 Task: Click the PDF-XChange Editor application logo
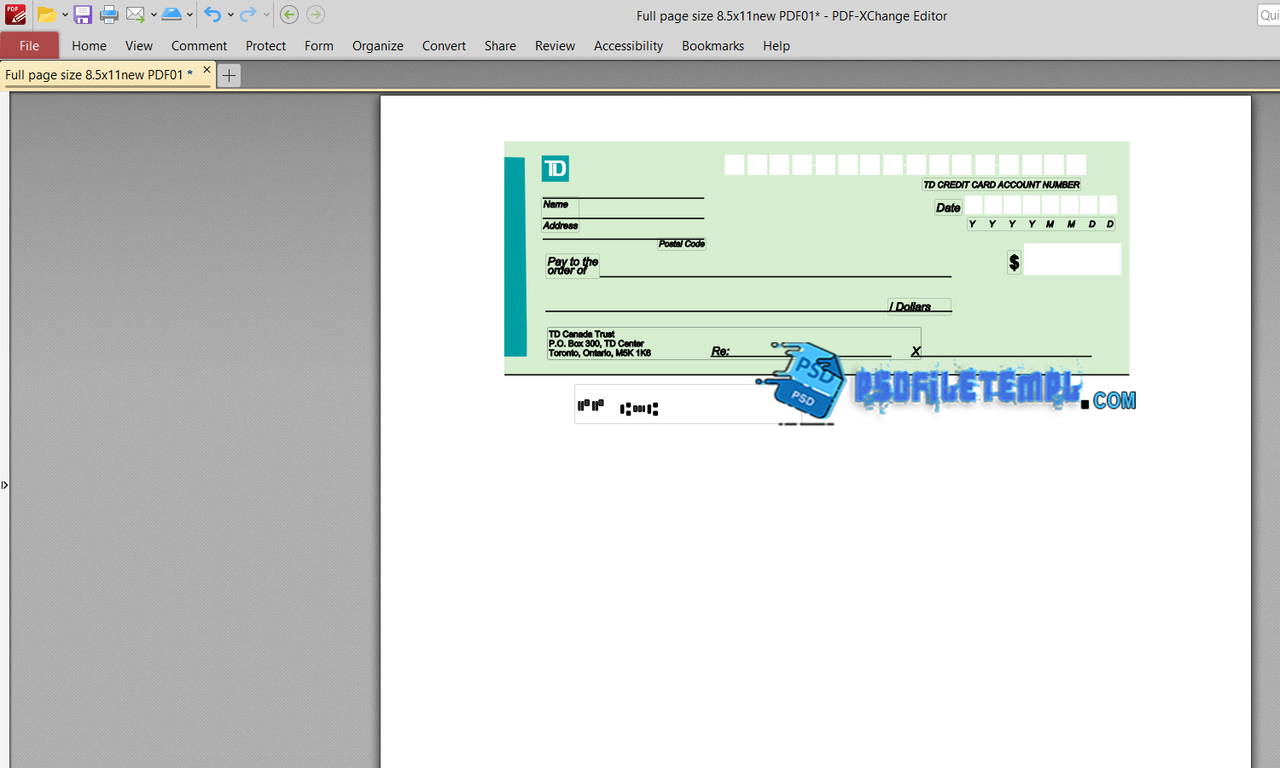pos(15,14)
